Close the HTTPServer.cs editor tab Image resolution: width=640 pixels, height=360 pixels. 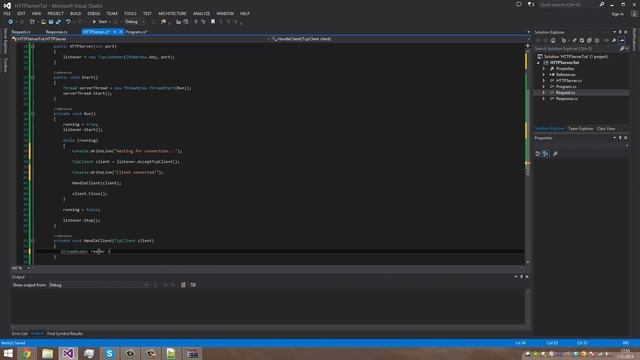click(121, 32)
